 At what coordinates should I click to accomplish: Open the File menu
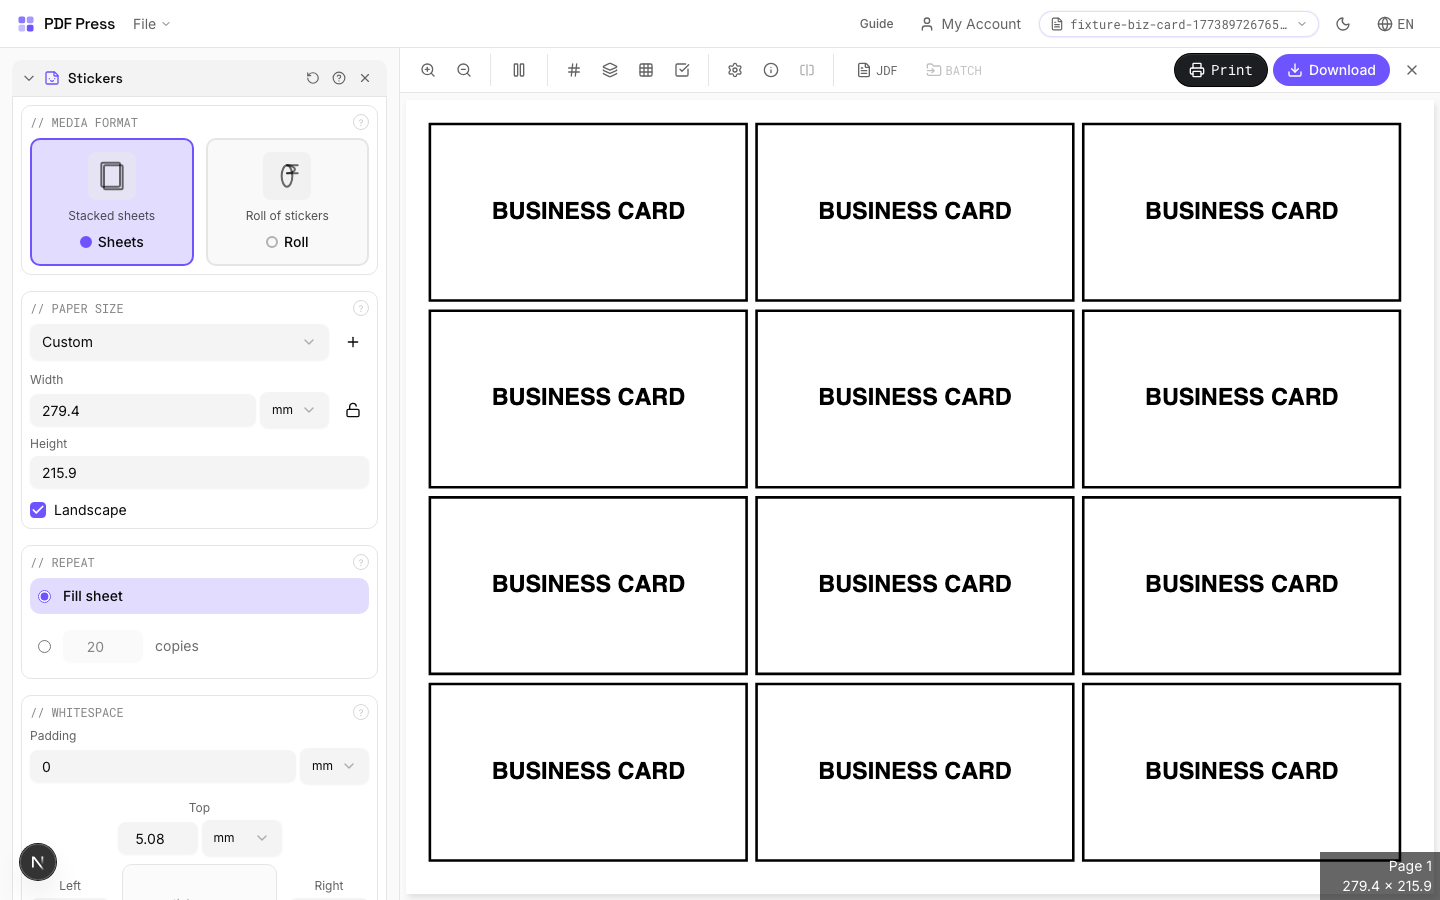(151, 24)
